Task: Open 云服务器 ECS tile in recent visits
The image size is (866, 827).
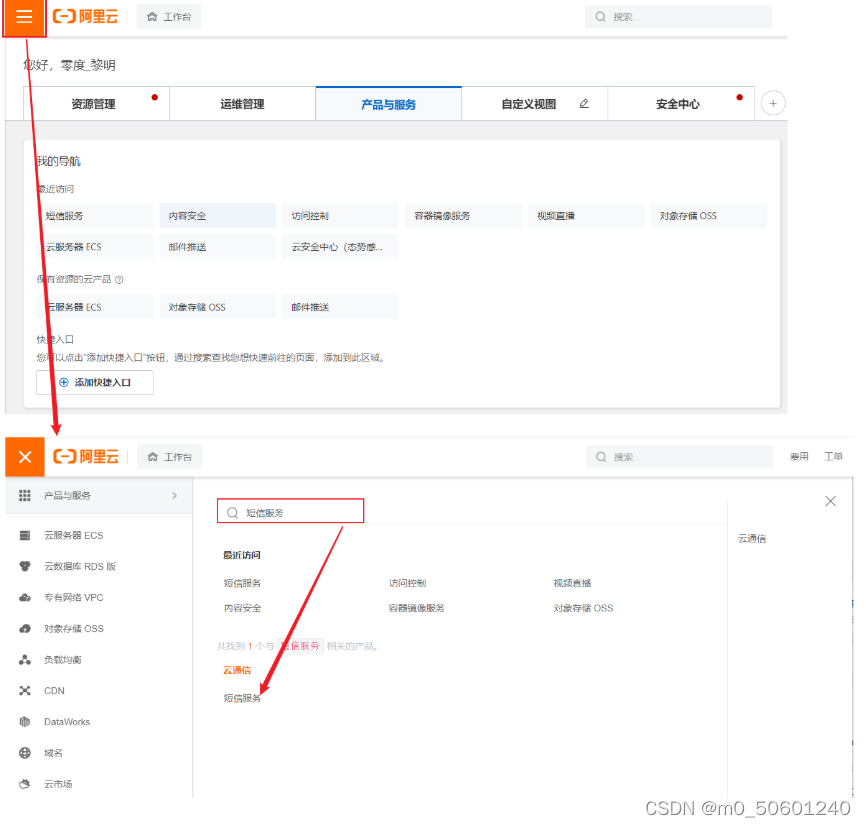Action: (95, 246)
